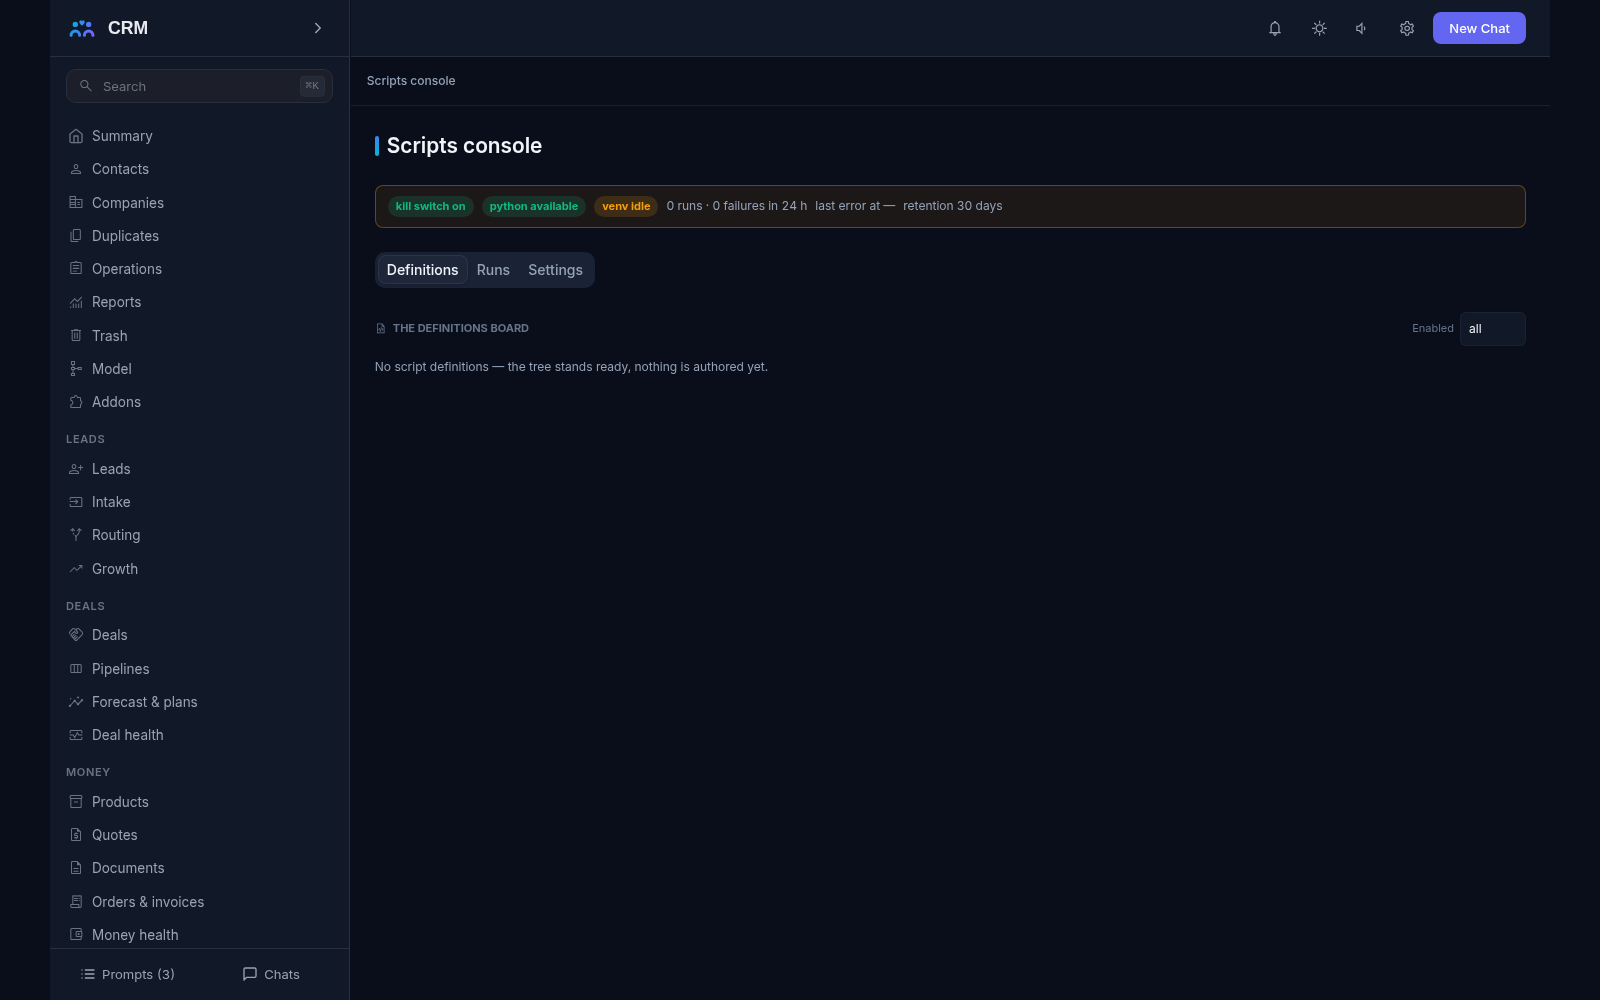This screenshot has width=1600, height=1000.
Task: Toggle light theme with sun icon
Action: coord(1319,28)
